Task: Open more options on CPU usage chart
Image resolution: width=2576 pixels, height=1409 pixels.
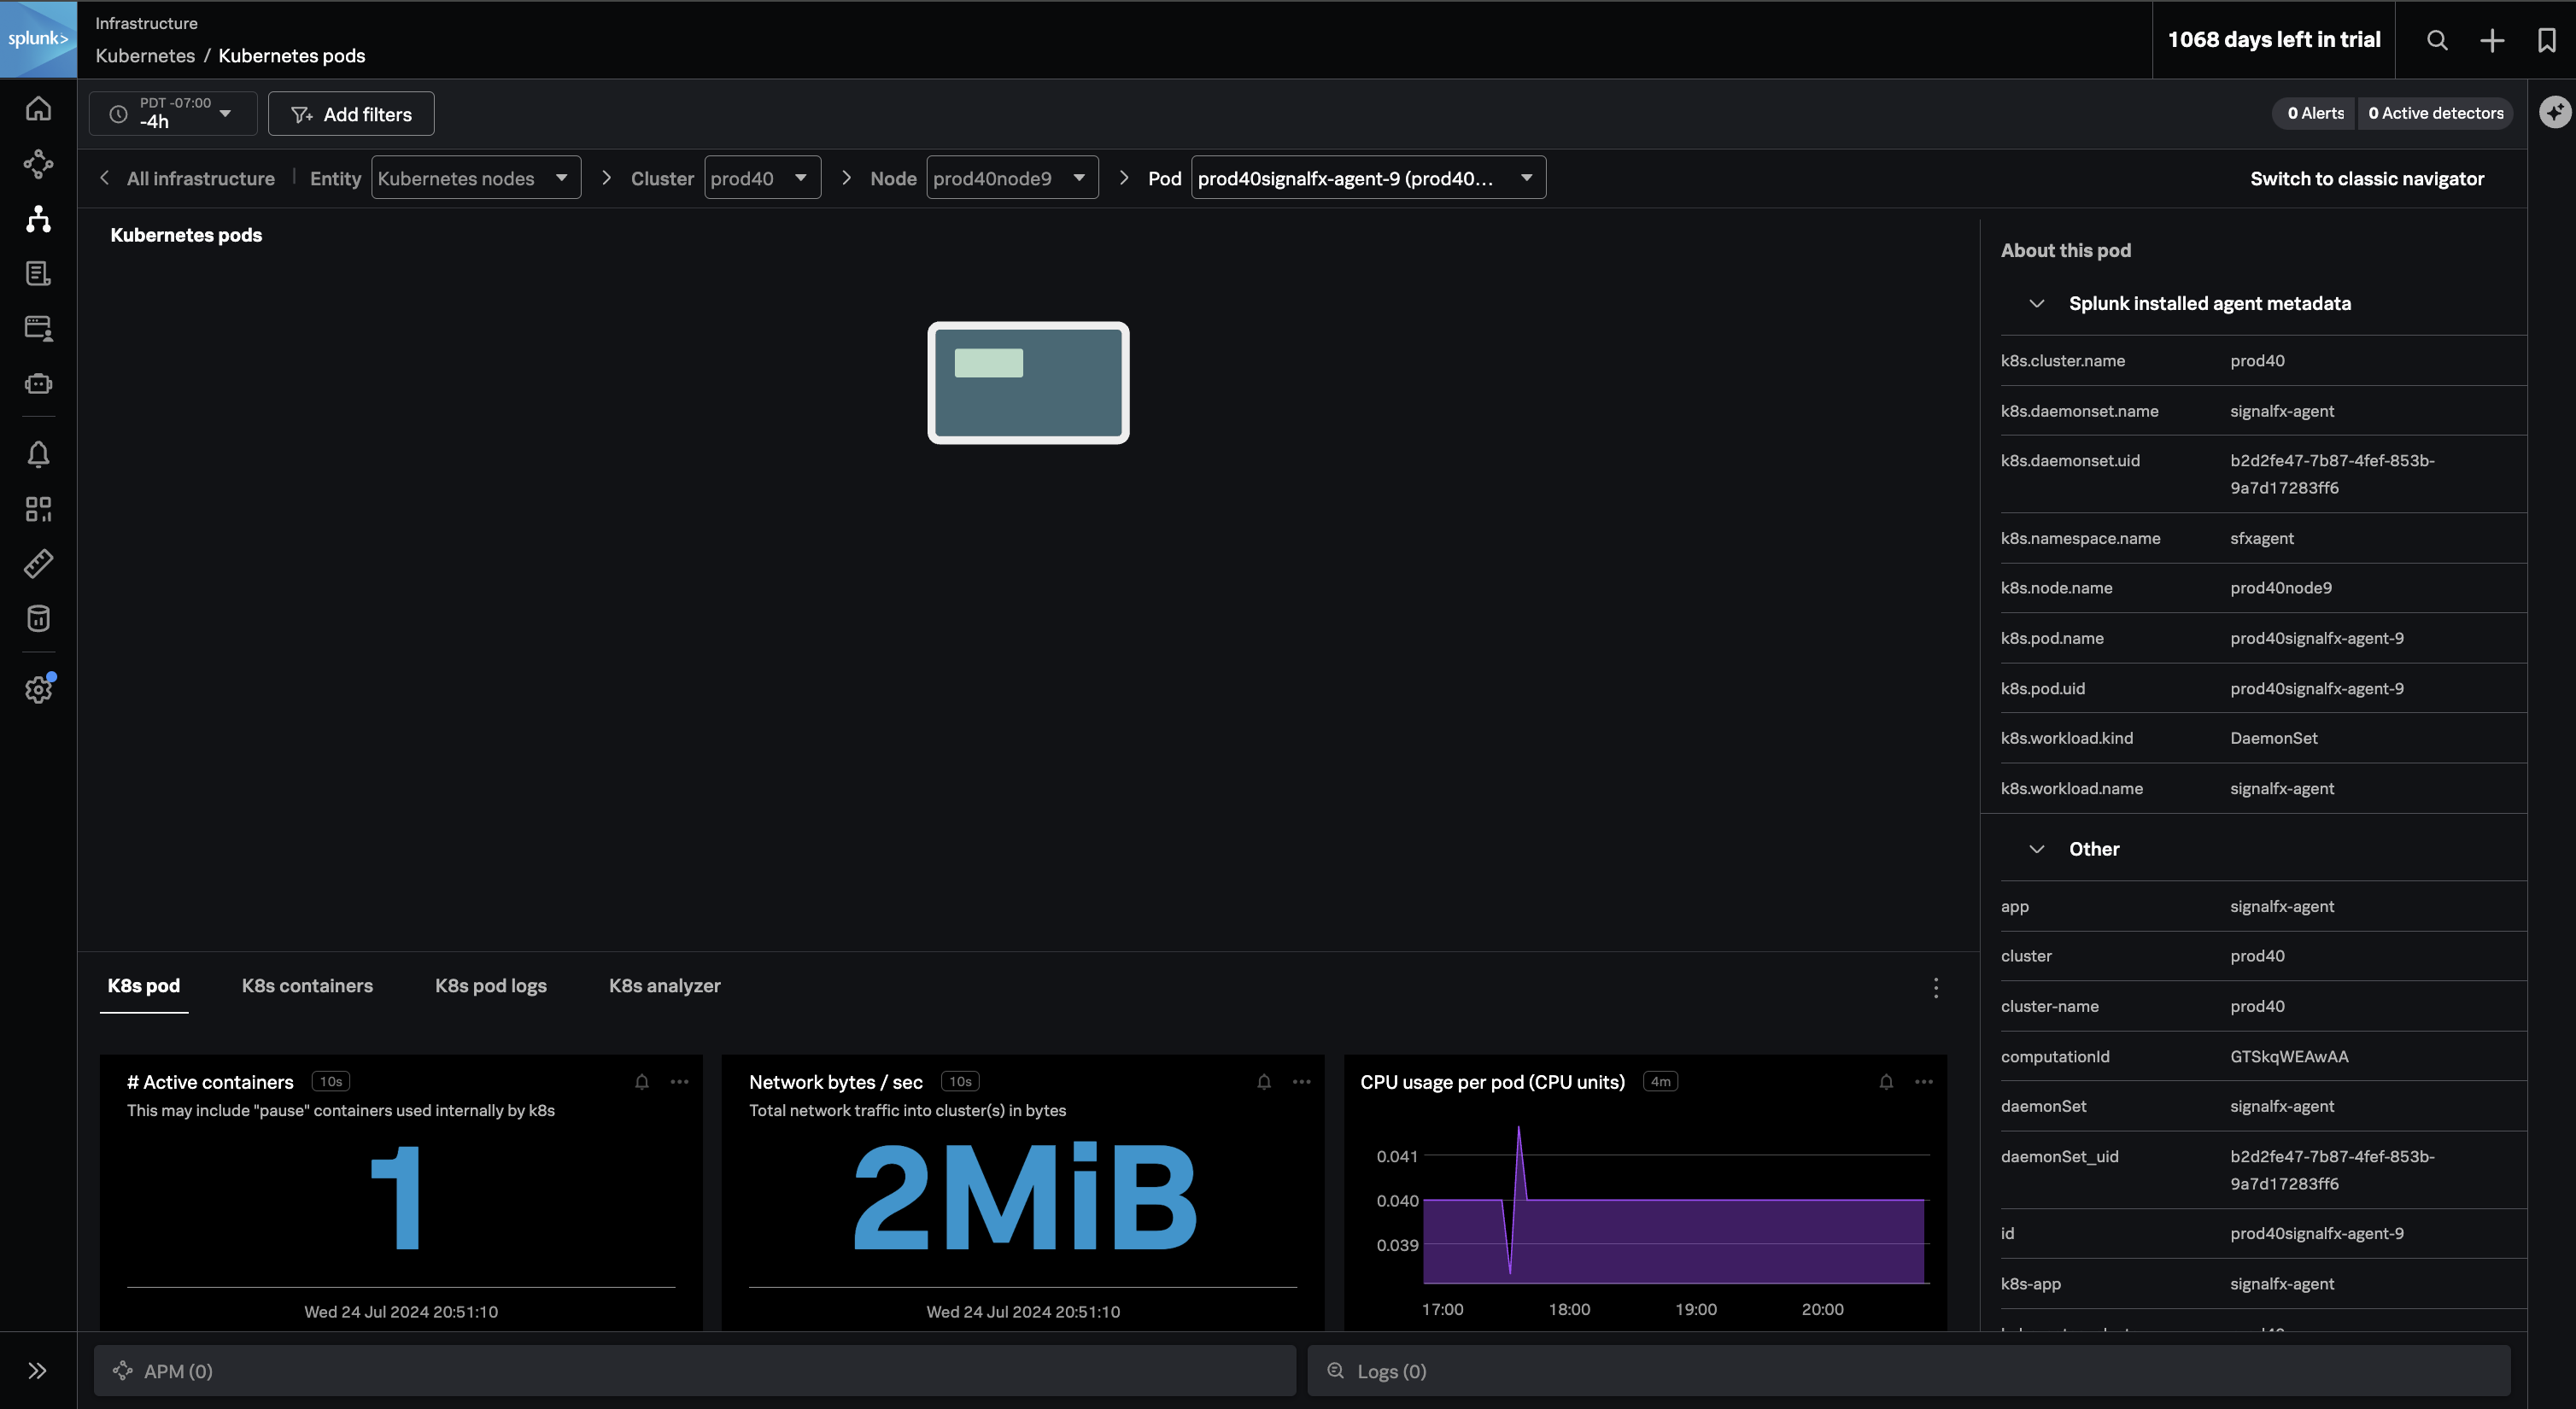Action: [x=1923, y=1082]
